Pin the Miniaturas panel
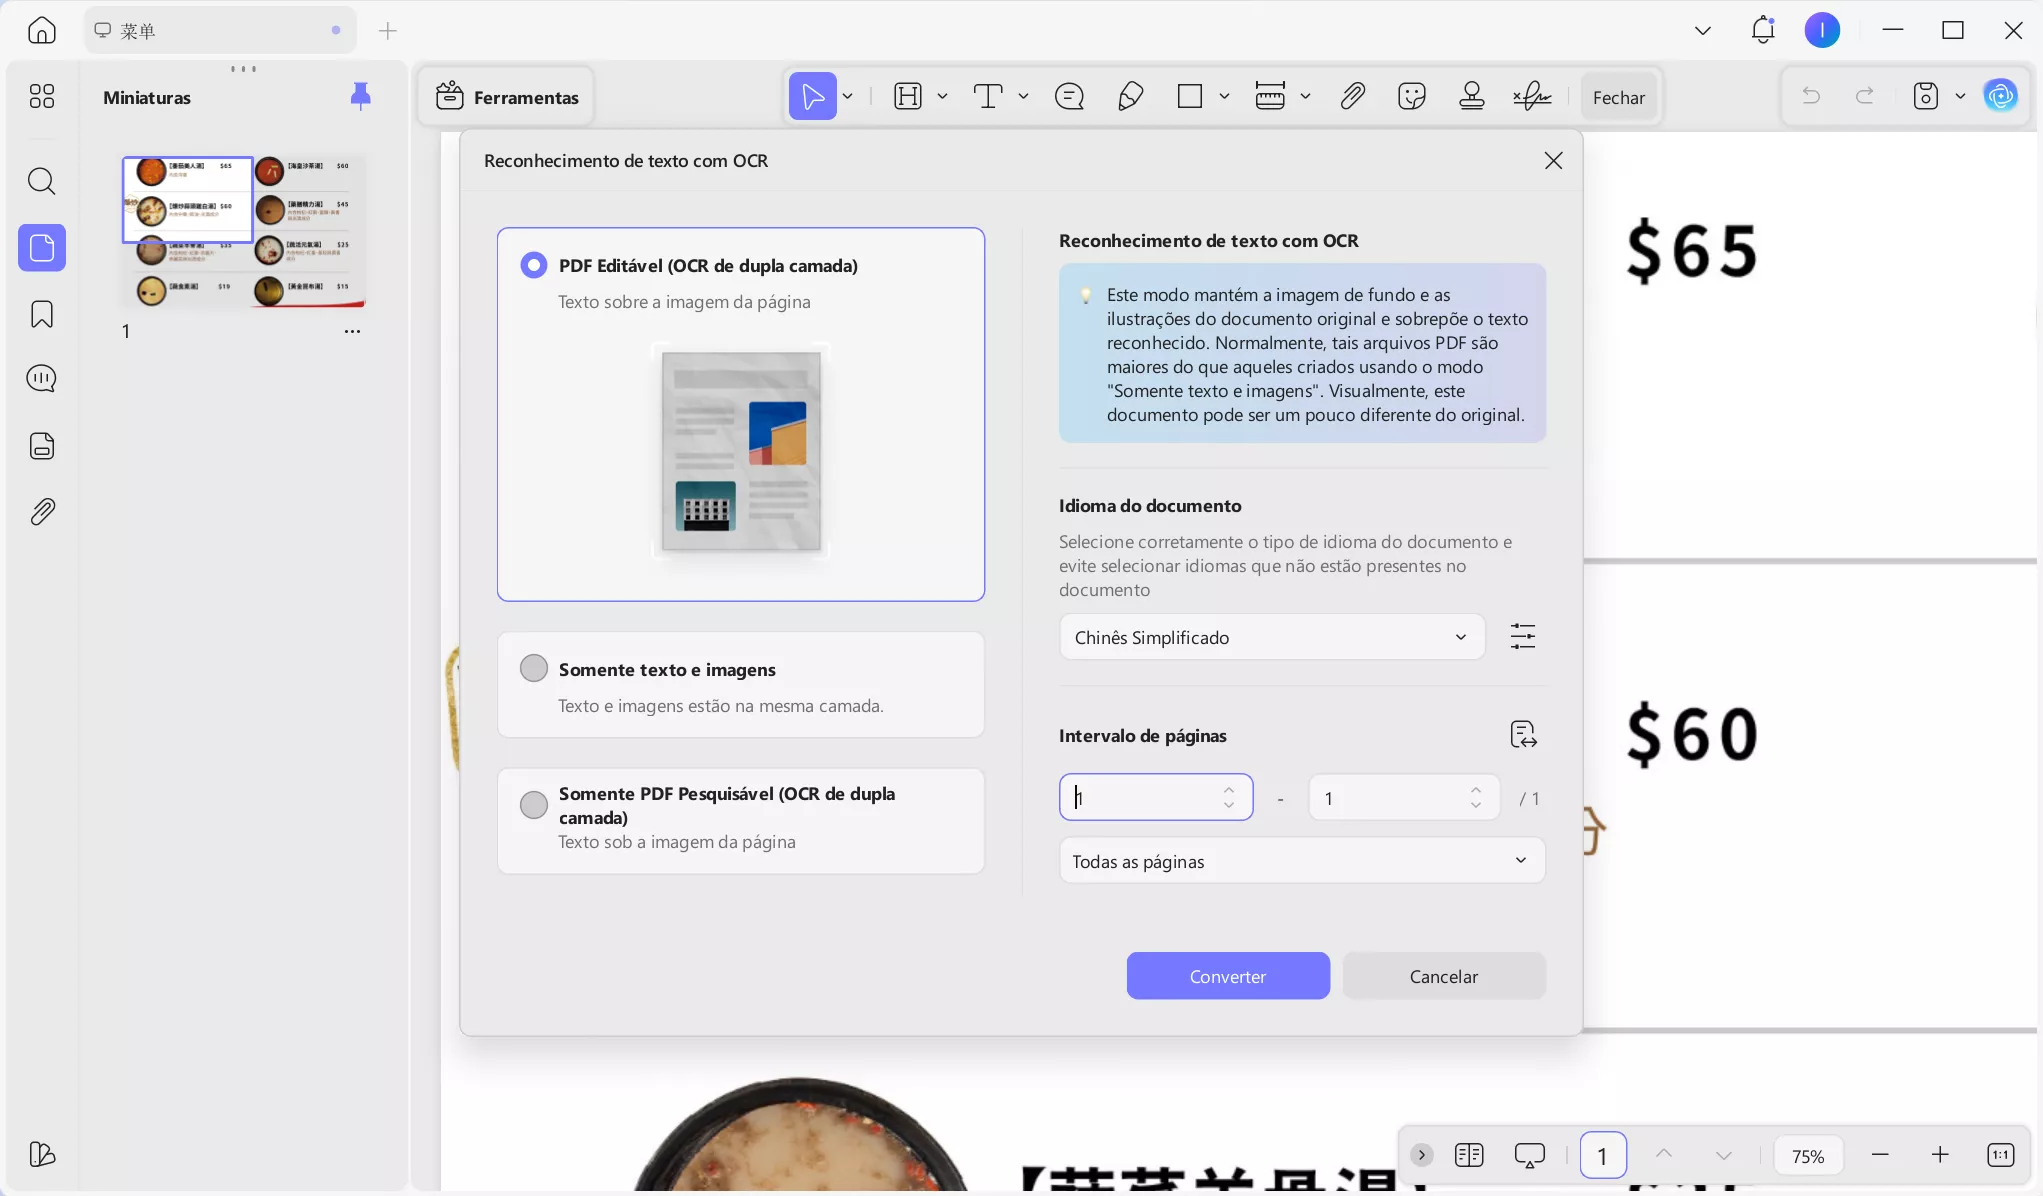The height and width of the screenshot is (1196, 2043). [x=360, y=96]
